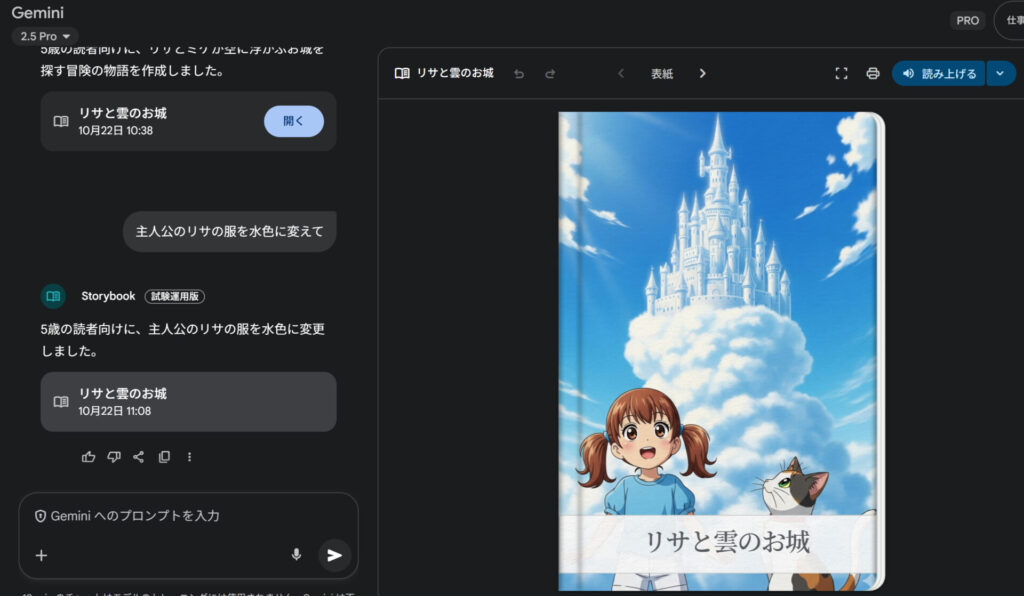Undo the last storybook change
Screen dimensions: 1024x596
click(518, 73)
